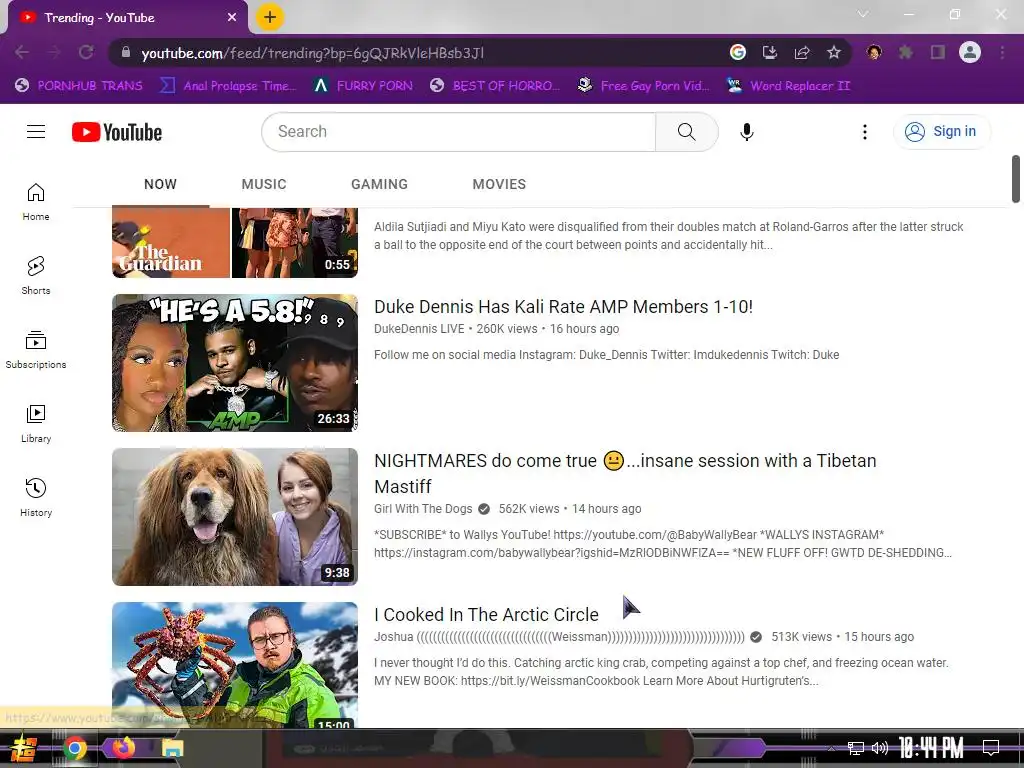The height and width of the screenshot is (768, 1024).
Task: Reload the page
Action: pos(86,52)
